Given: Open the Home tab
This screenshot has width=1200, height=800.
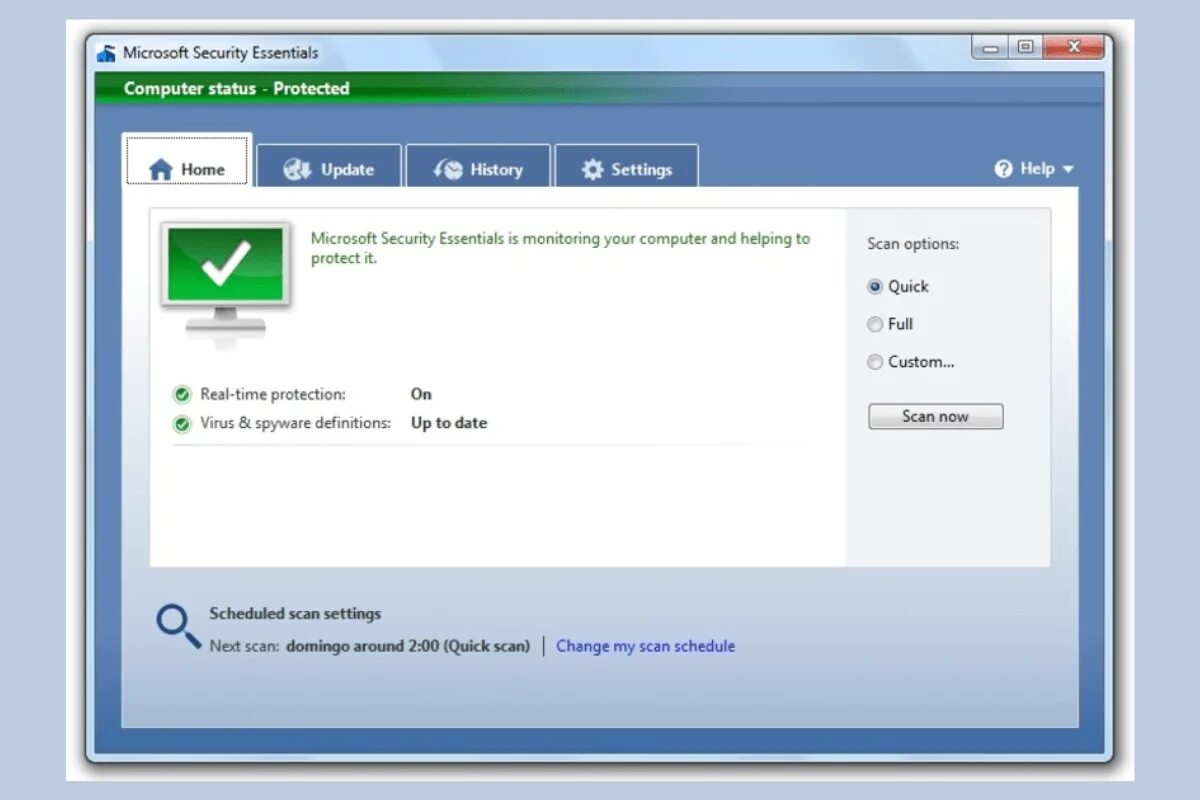Looking at the screenshot, I should [x=187, y=161].
